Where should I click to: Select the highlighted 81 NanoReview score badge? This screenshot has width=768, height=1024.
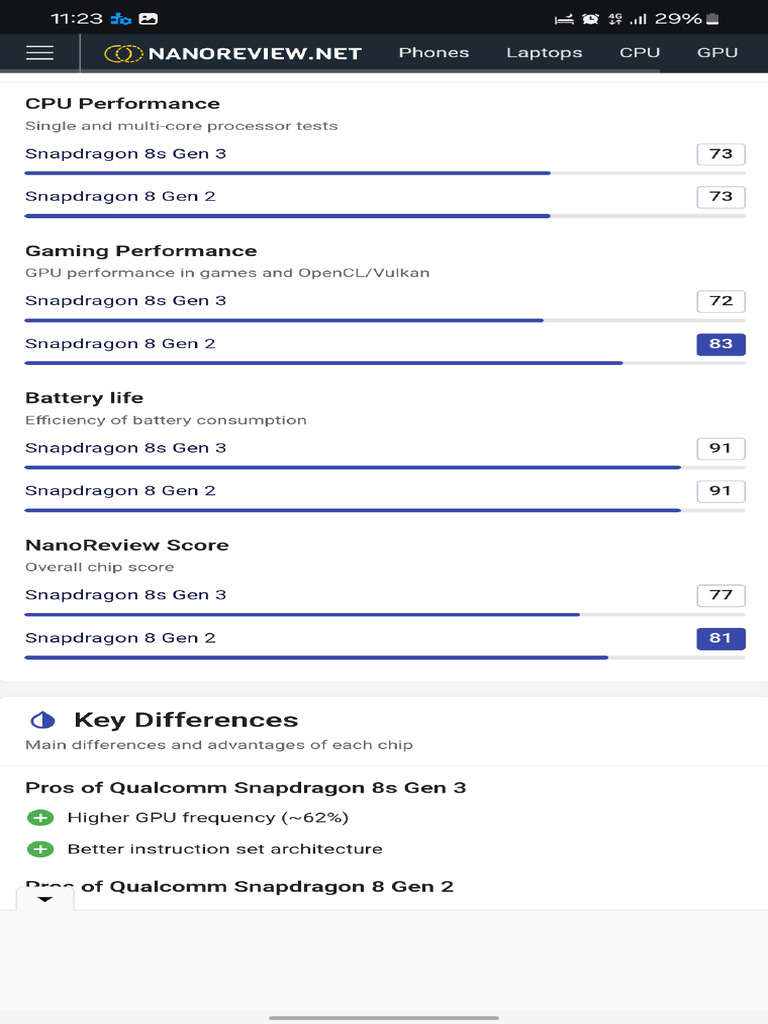pyautogui.click(x=721, y=638)
